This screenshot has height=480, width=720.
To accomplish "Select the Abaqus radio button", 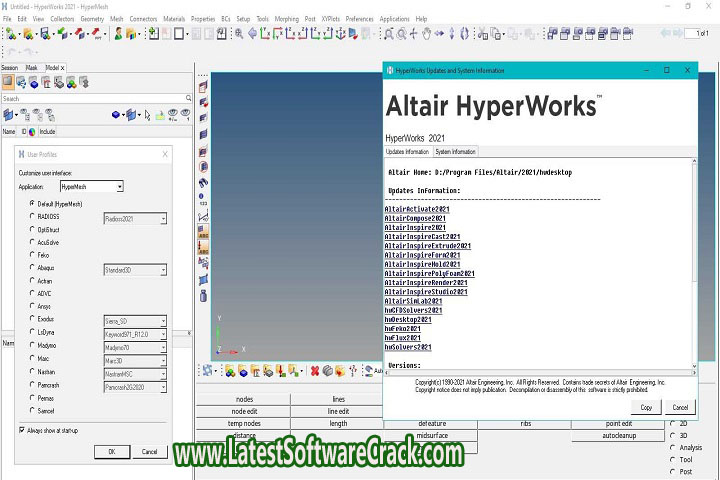I will coord(32,267).
